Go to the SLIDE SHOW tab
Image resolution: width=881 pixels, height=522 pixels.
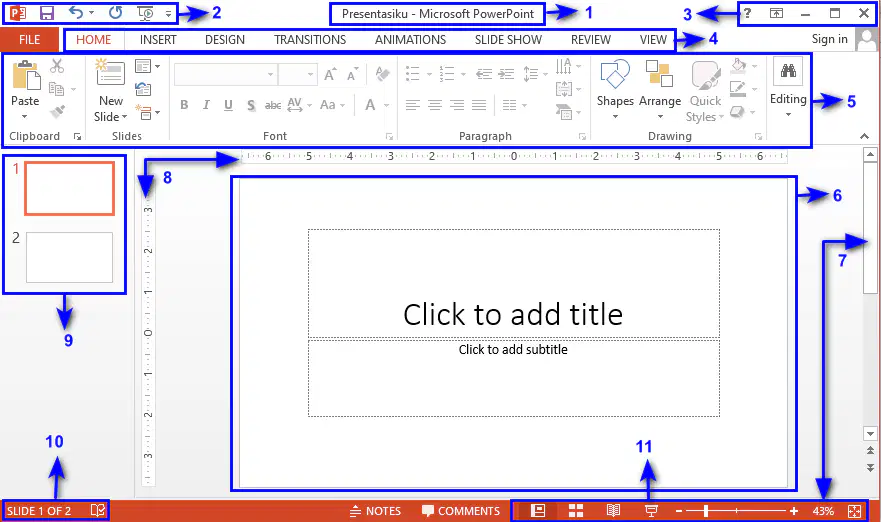point(508,40)
